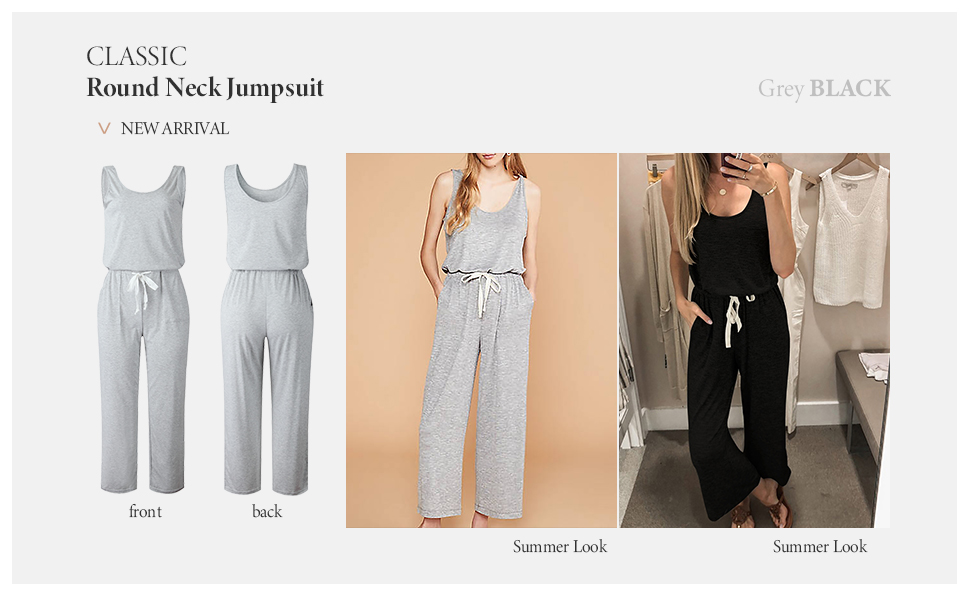The image size is (970, 600).
Task: Click the CLASSIC heading text
Action: [x=136, y=56]
